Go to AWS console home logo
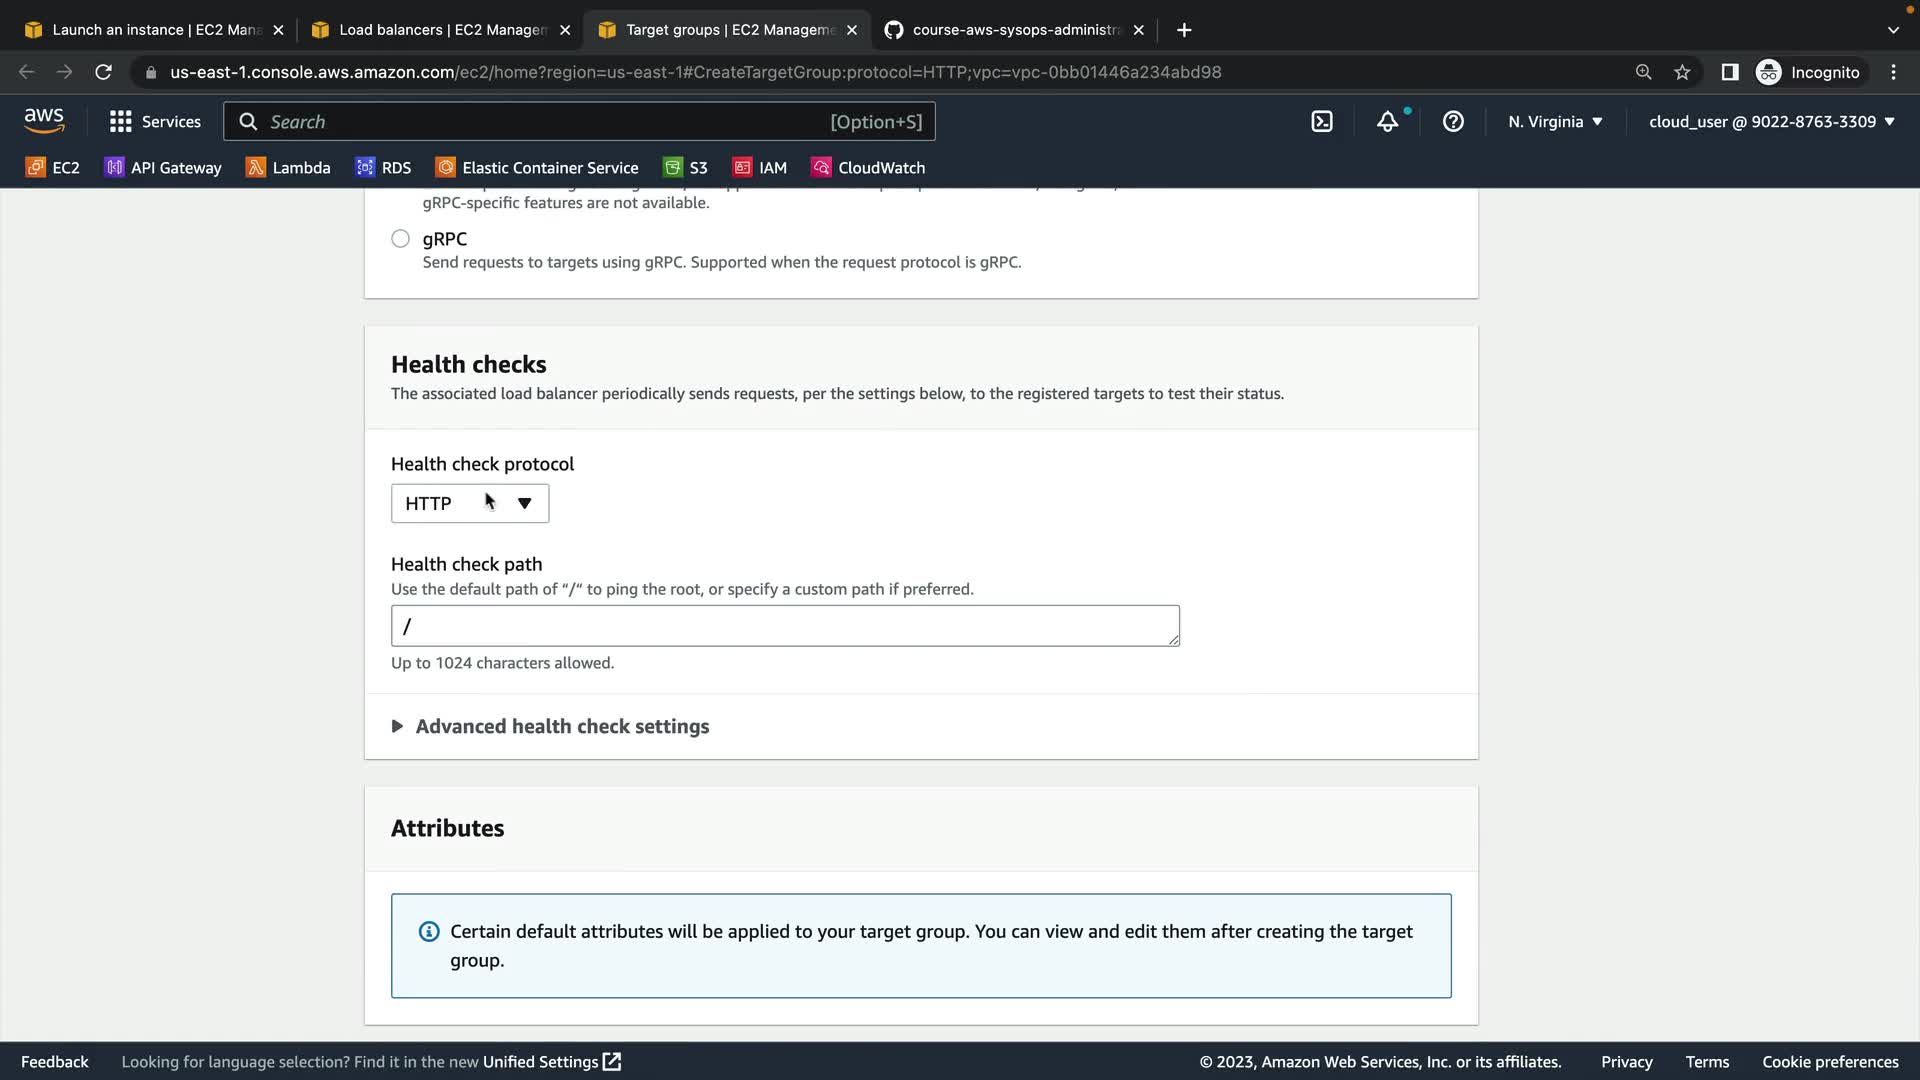 tap(44, 121)
